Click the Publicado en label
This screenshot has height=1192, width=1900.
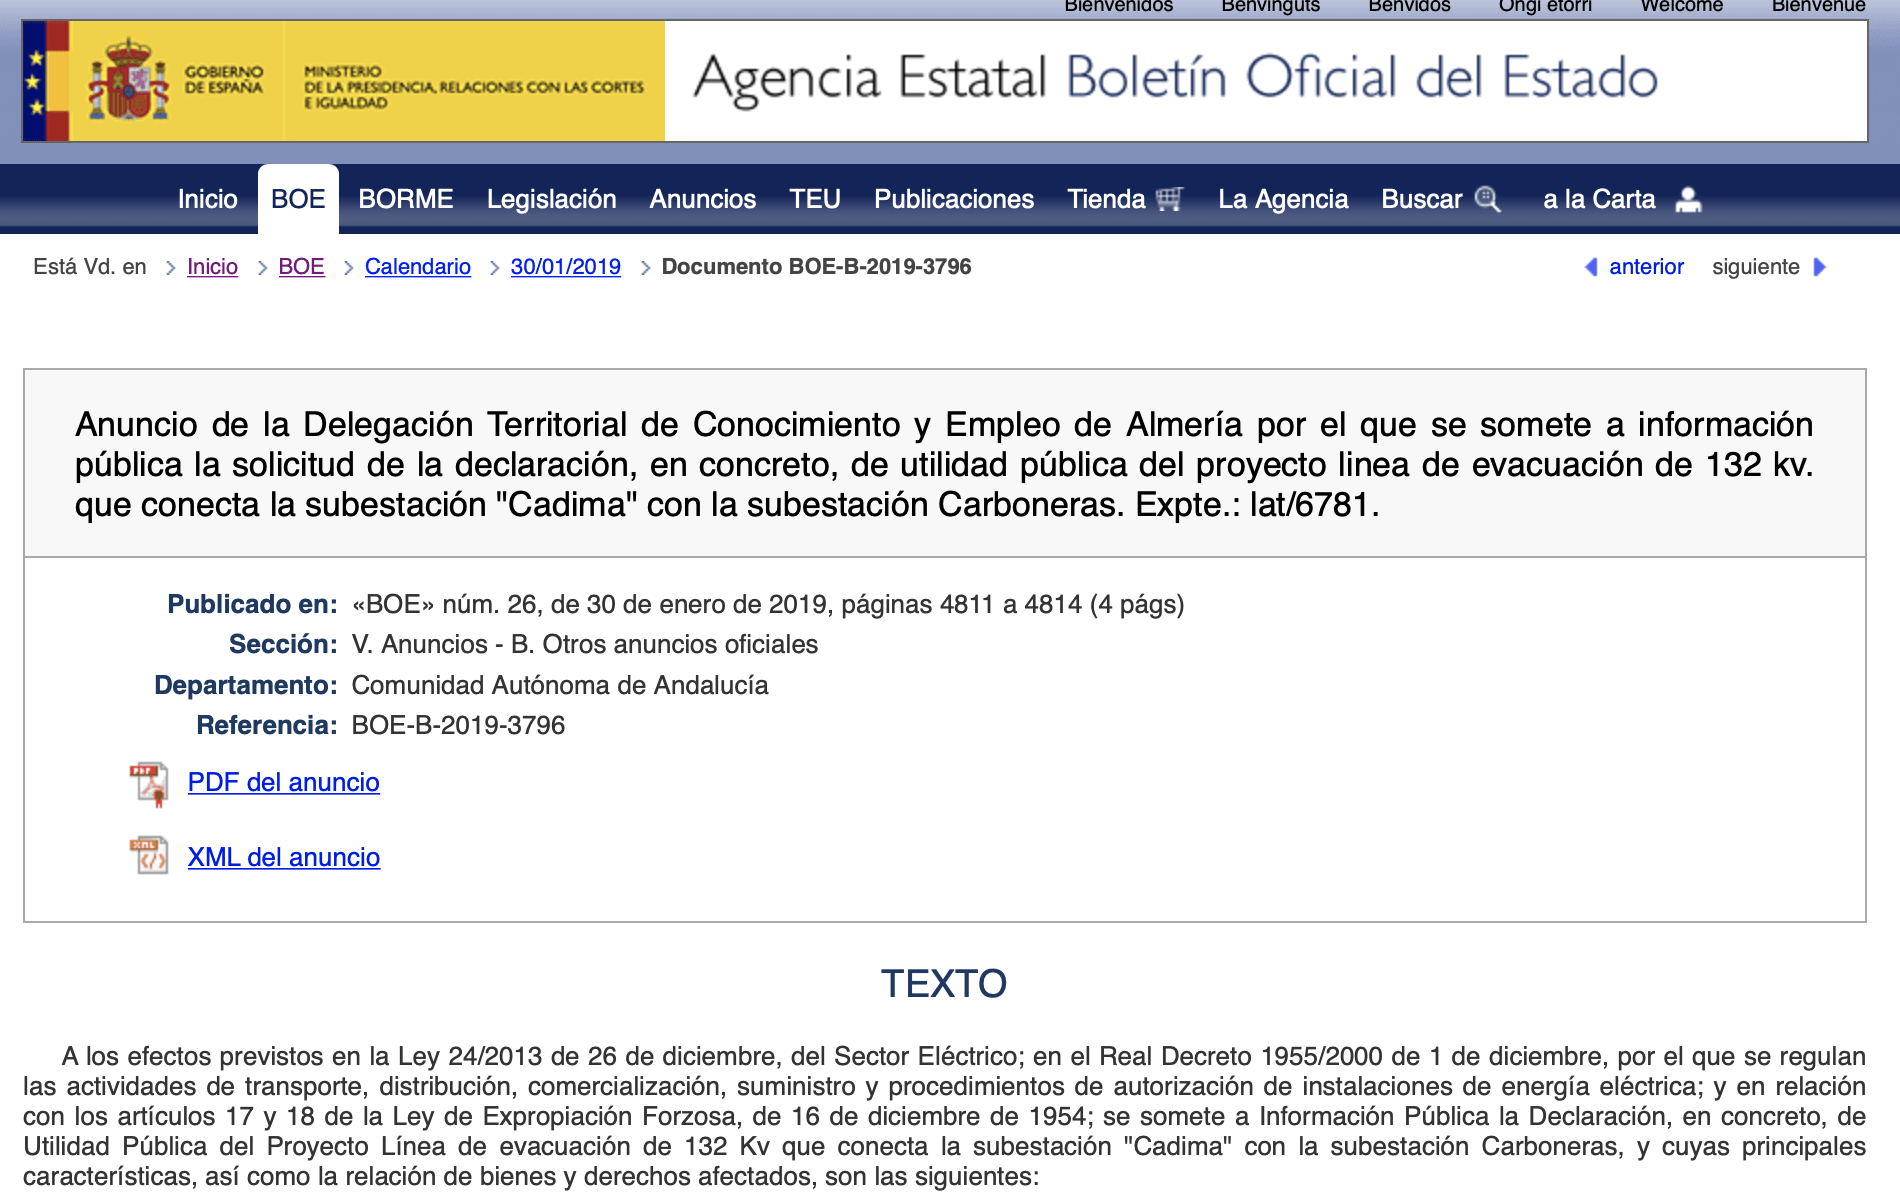[252, 604]
